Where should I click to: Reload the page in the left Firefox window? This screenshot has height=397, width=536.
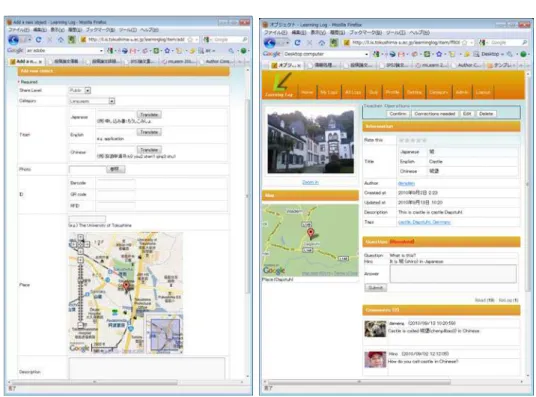(38, 40)
